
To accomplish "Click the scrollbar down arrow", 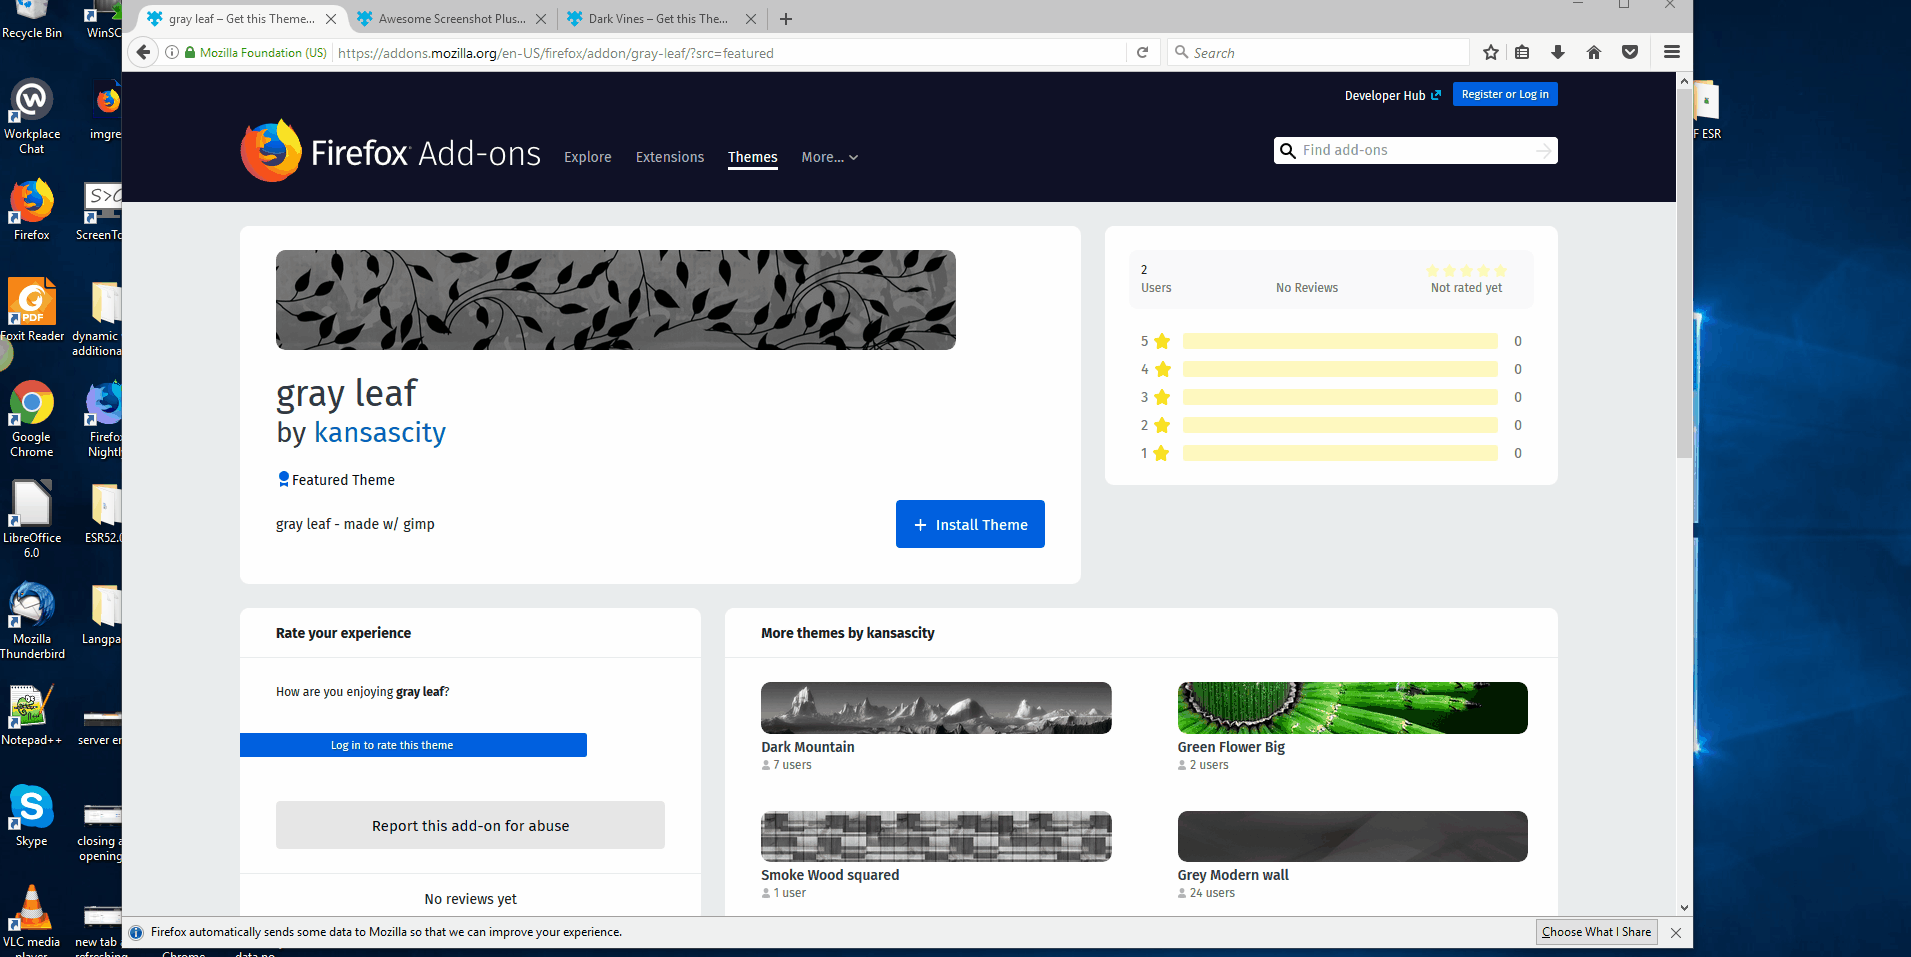I will tap(1685, 908).
